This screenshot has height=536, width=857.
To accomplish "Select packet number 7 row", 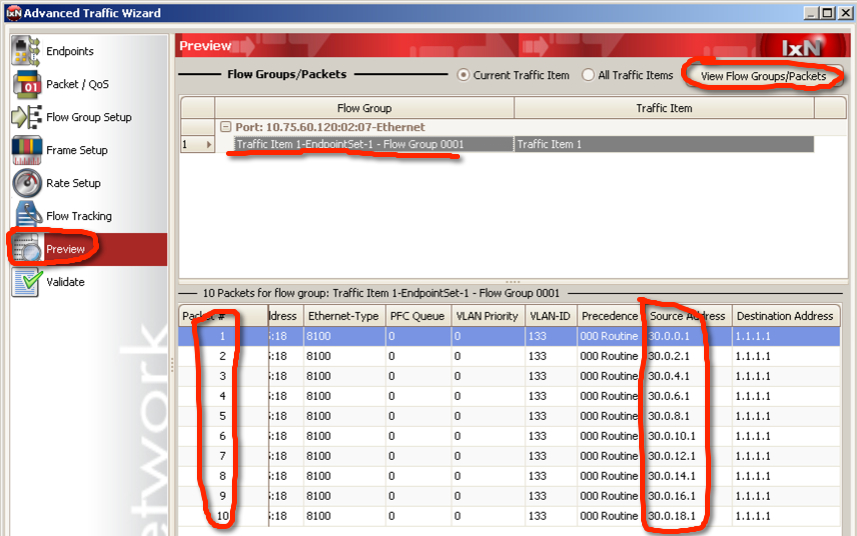I will (x=509, y=456).
